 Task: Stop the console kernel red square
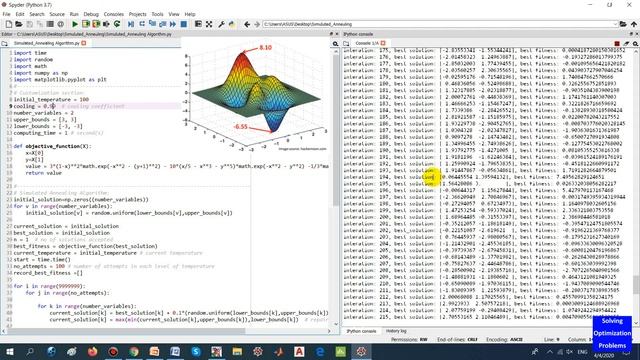[617, 43]
